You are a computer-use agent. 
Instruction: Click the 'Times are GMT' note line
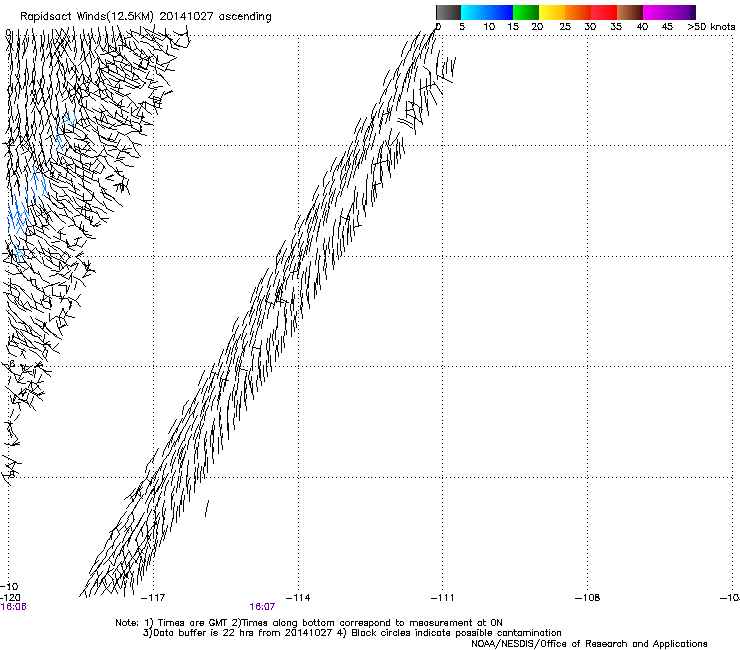click(x=309, y=623)
